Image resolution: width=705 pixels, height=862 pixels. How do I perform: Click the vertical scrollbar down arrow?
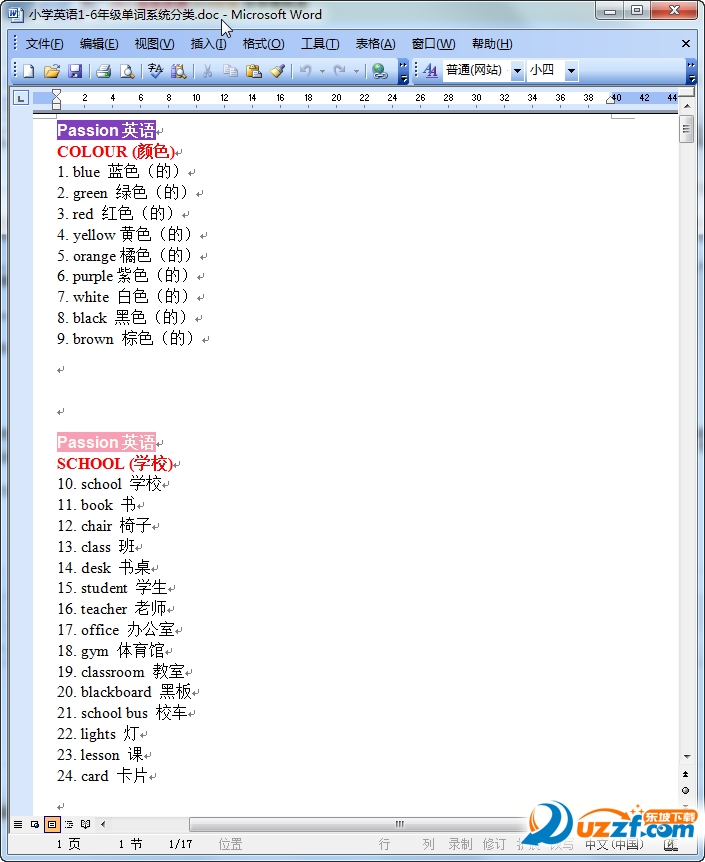(687, 757)
